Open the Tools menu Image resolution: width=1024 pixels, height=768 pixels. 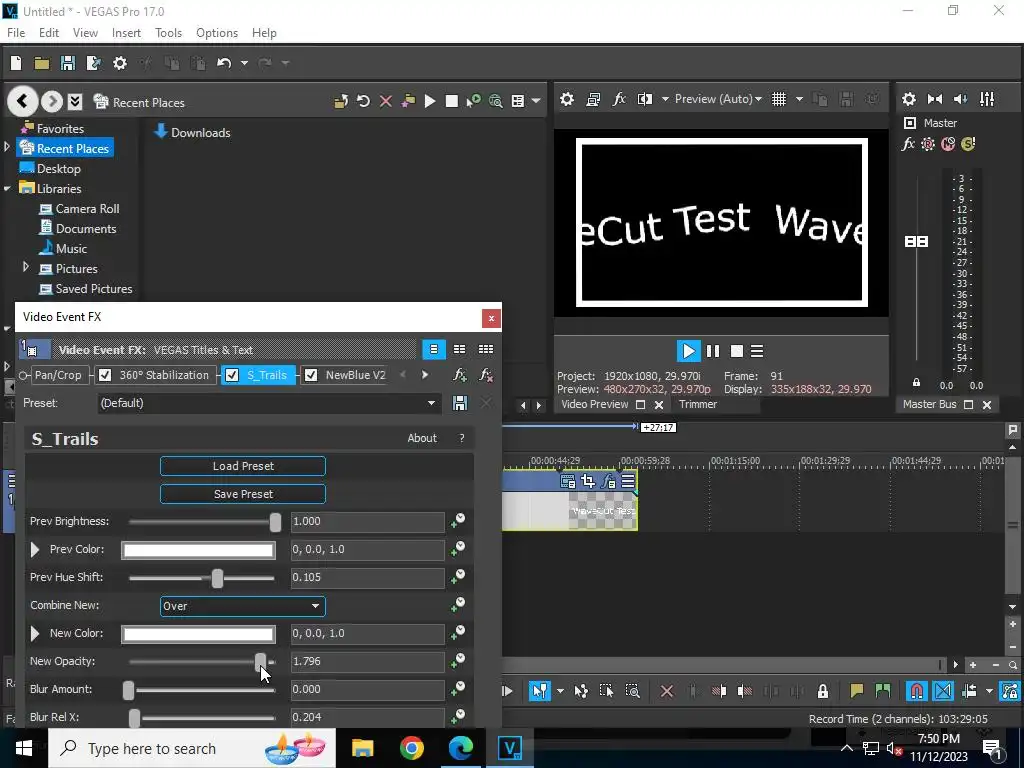tap(168, 33)
